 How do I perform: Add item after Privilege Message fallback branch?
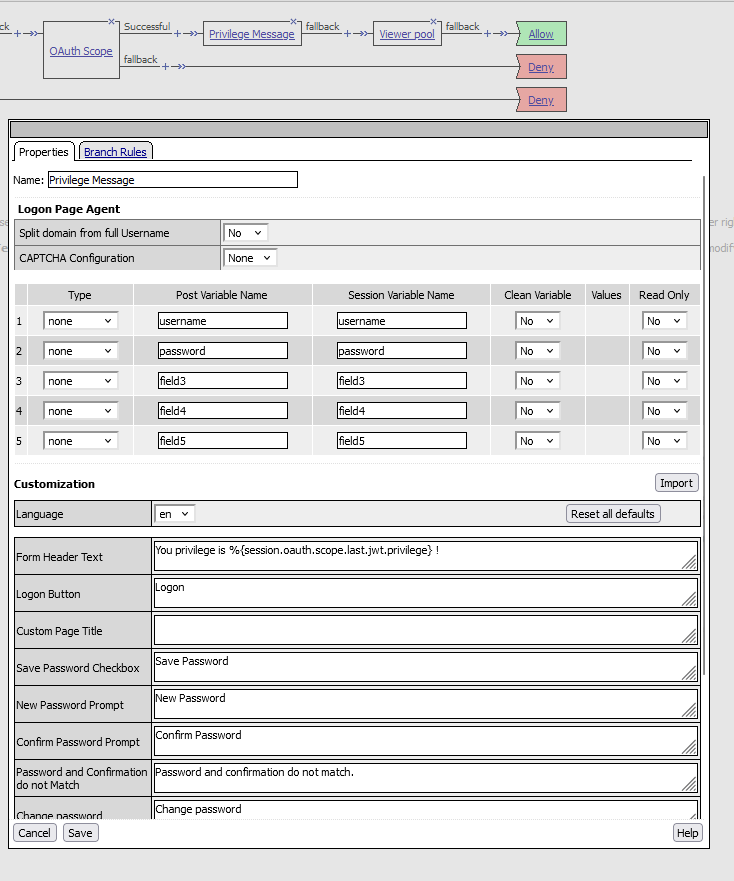click(x=348, y=33)
